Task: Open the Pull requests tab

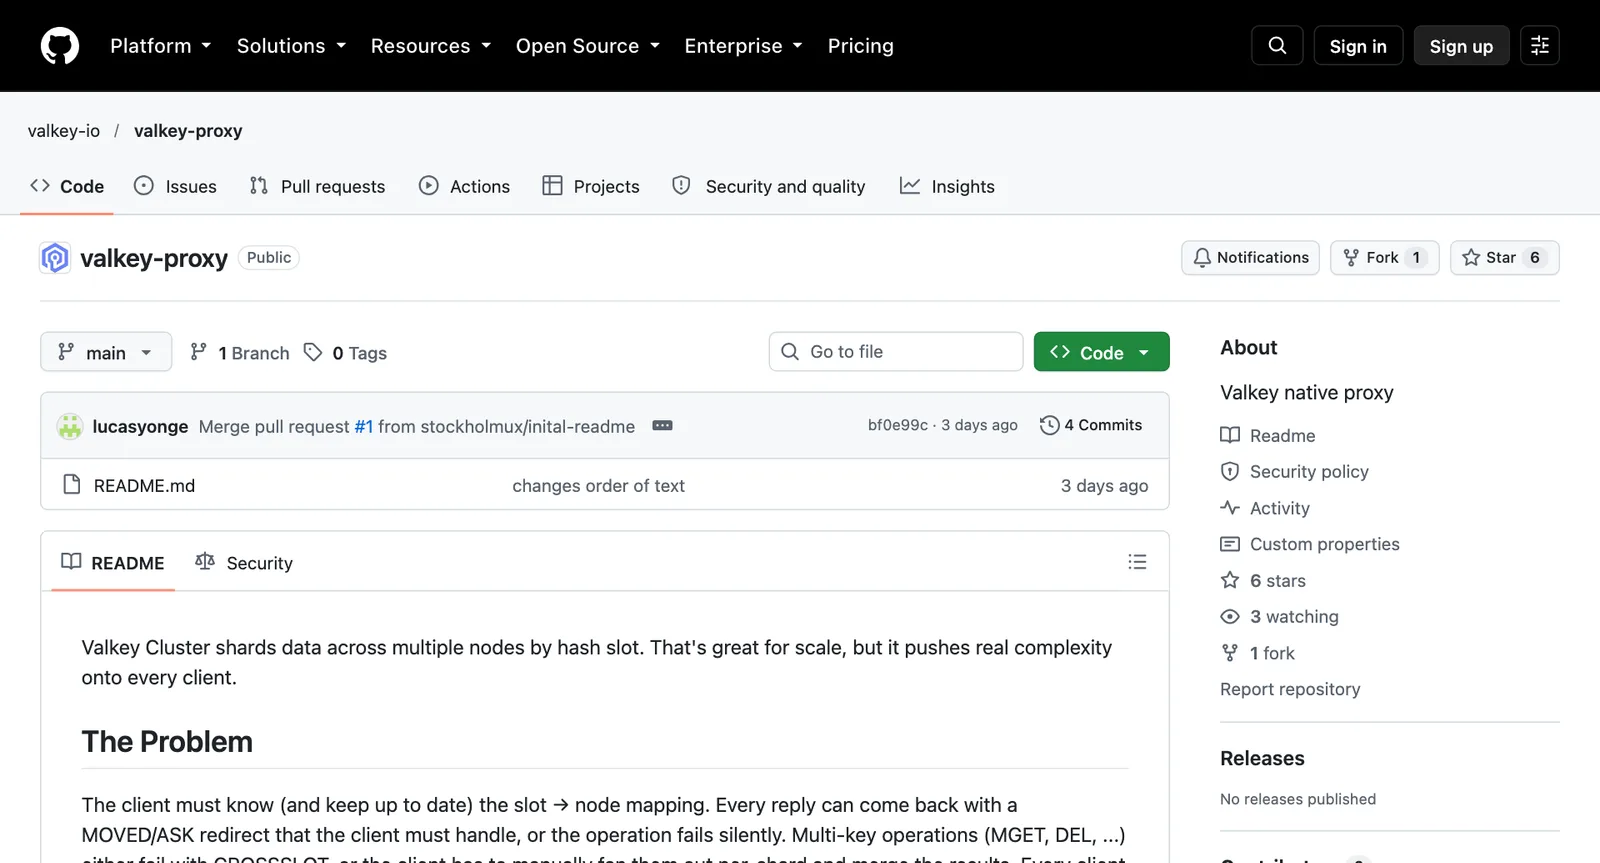Action: [x=317, y=187]
